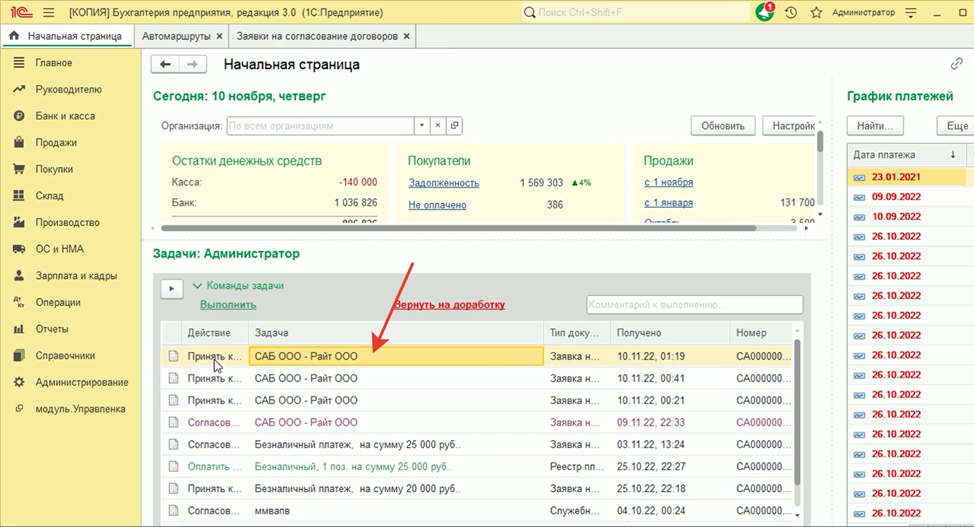Viewport: 974px width, 527px height.
Task: Click the Комментарий к выполнению input field
Action: (694, 305)
